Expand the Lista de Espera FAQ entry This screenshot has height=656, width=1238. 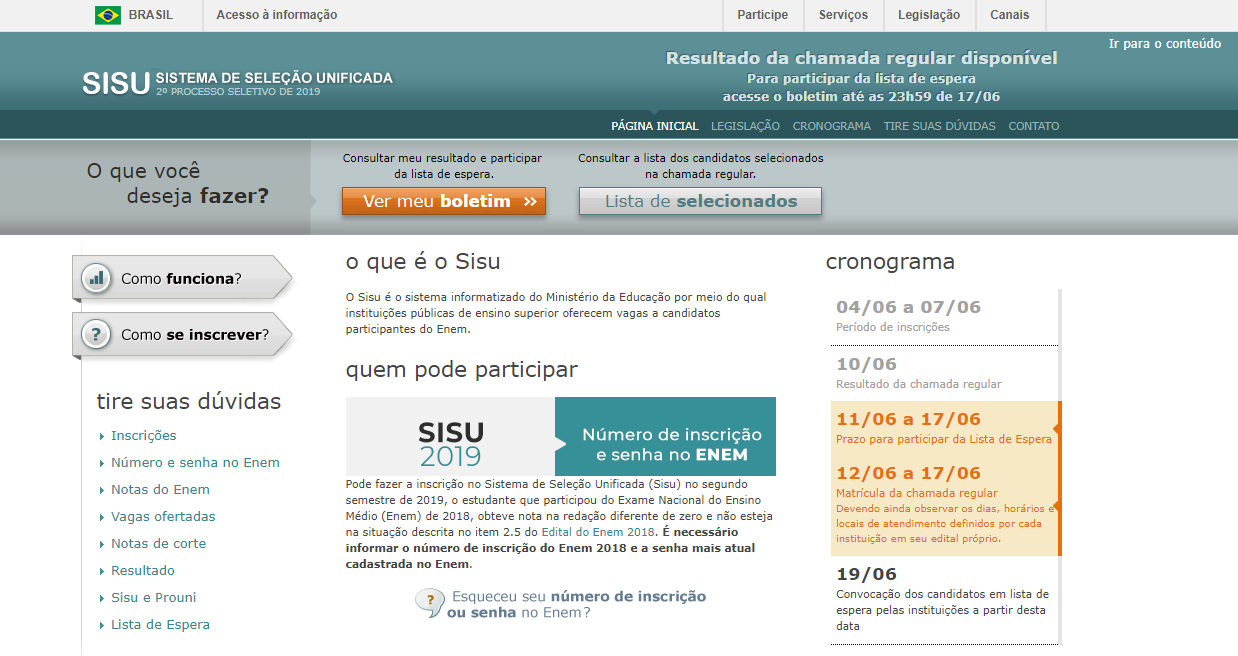(160, 625)
